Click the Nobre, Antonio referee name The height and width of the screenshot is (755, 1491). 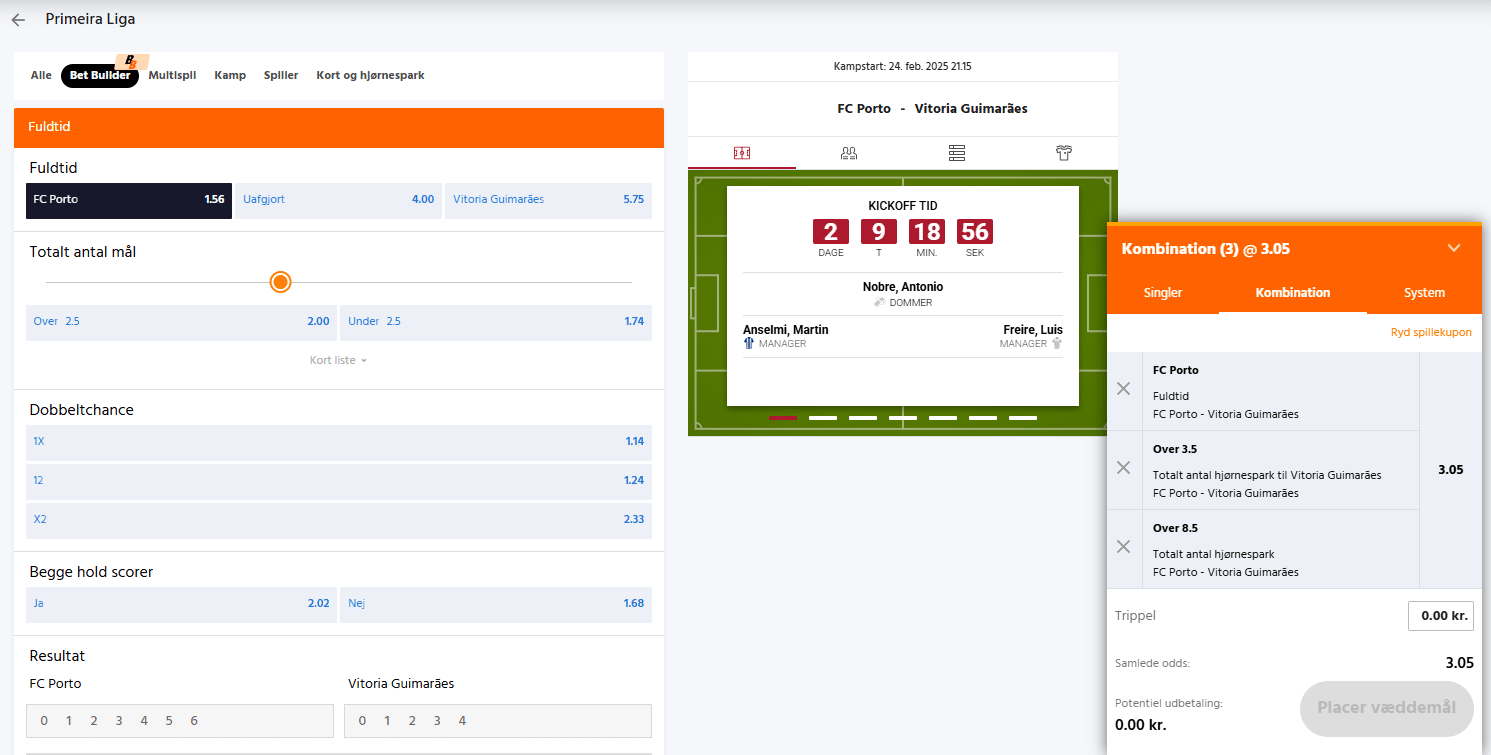pyautogui.click(x=903, y=287)
